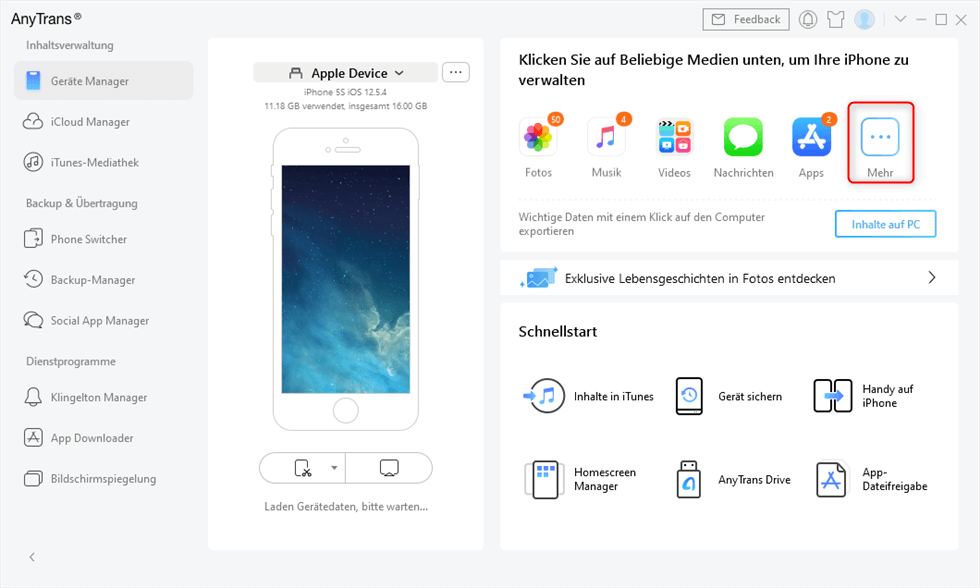980x588 pixels.
Task: Open Exklusive Lebensgeschichten in Fotos banner
Action: 729,278
